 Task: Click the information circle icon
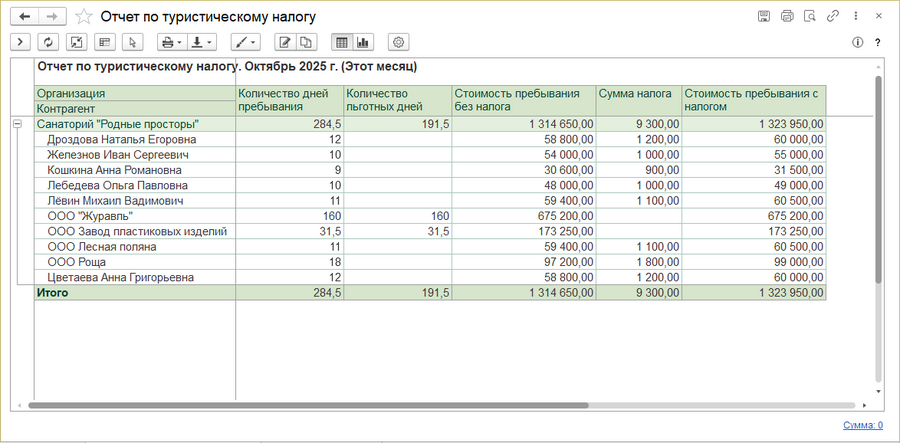pos(857,42)
